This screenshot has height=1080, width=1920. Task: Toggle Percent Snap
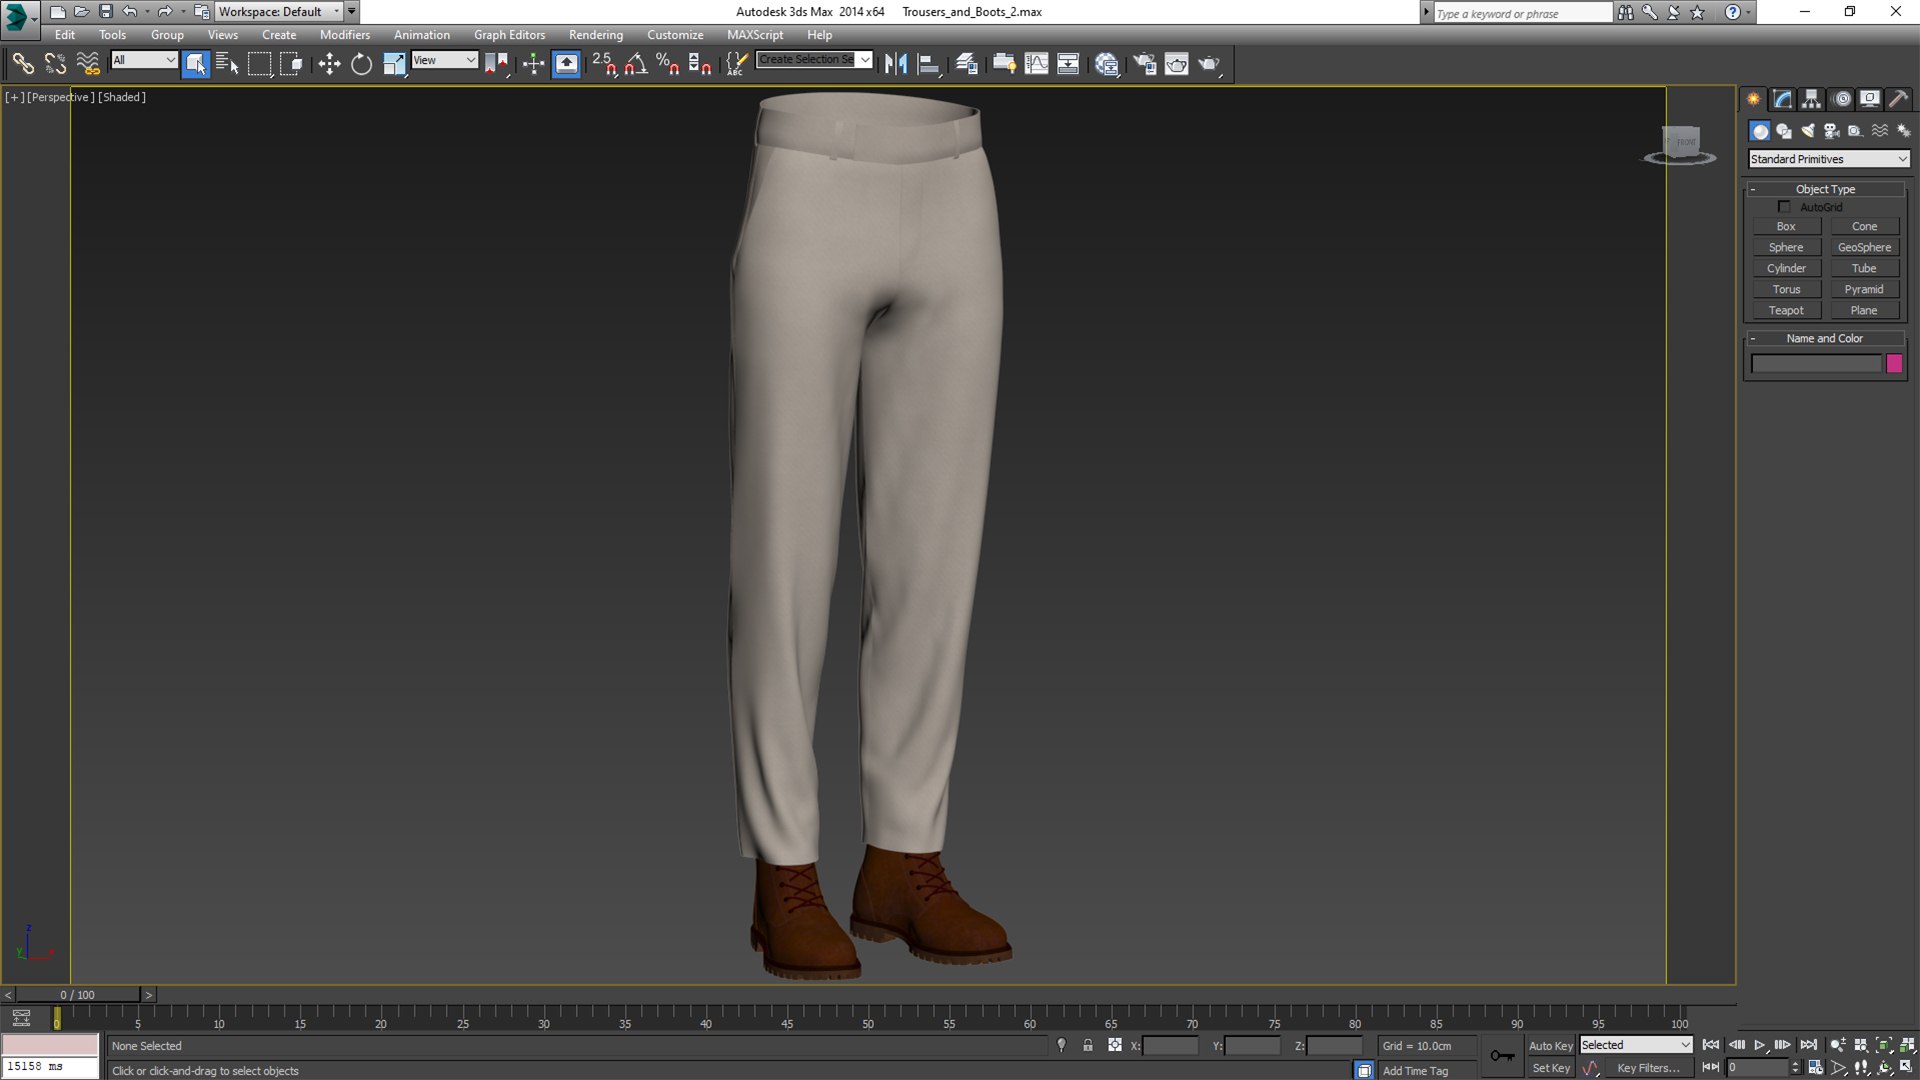pyautogui.click(x=668, y=64)
